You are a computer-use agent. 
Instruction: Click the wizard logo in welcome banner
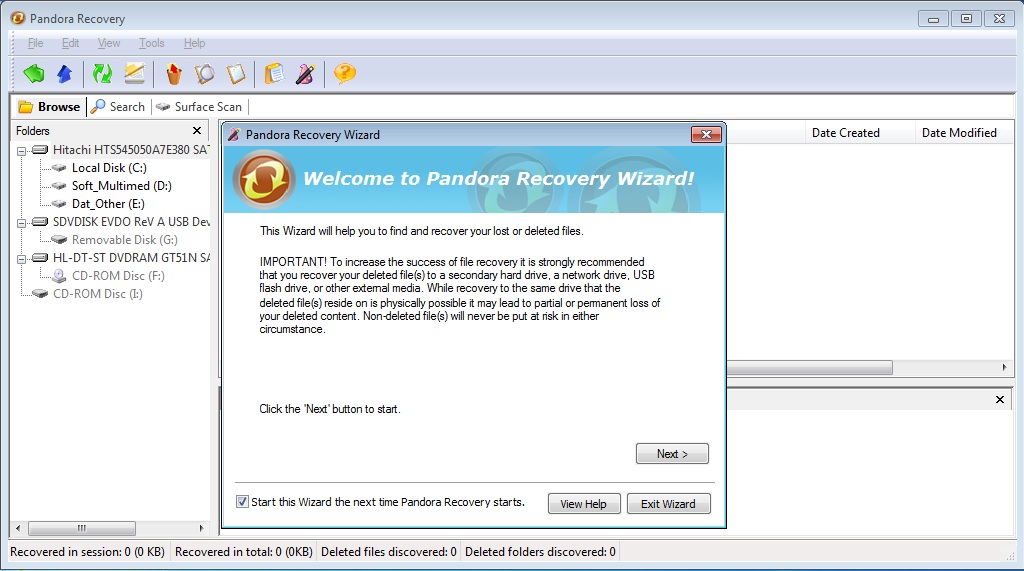(x=264, y=178)
